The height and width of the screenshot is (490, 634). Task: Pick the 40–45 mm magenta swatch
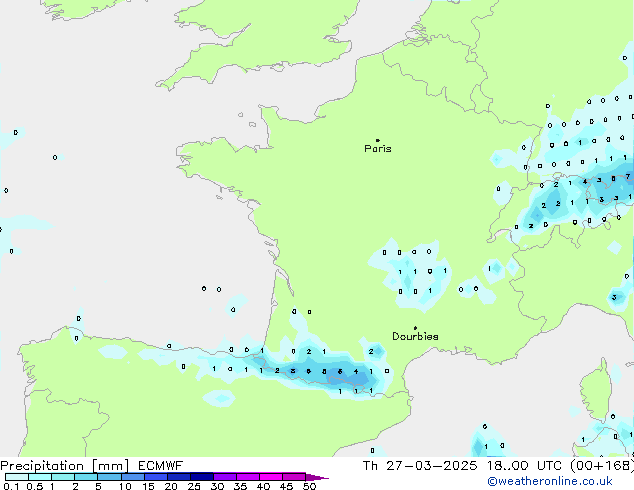click(x=271, y=477)
